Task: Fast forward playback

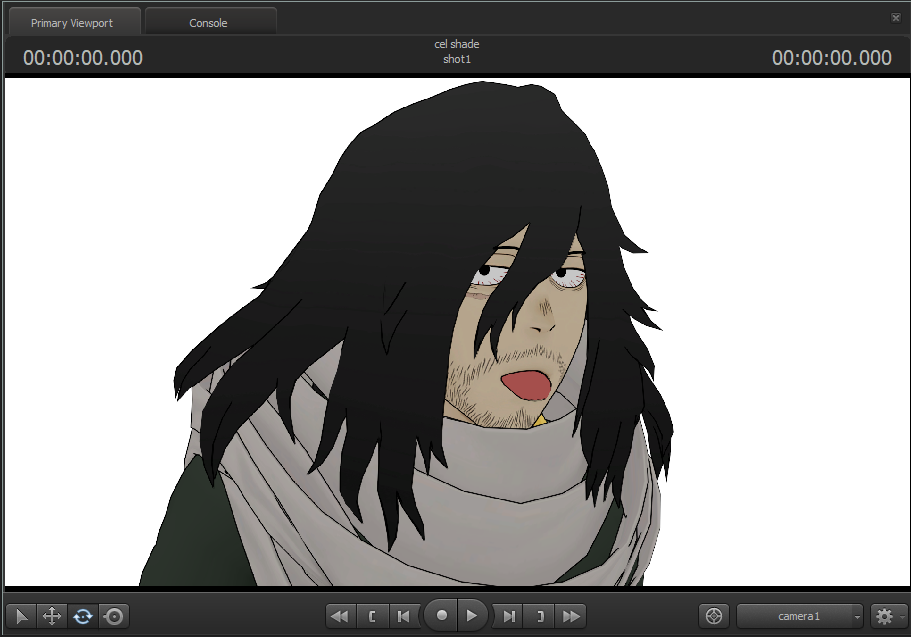Action: (571, 616)
